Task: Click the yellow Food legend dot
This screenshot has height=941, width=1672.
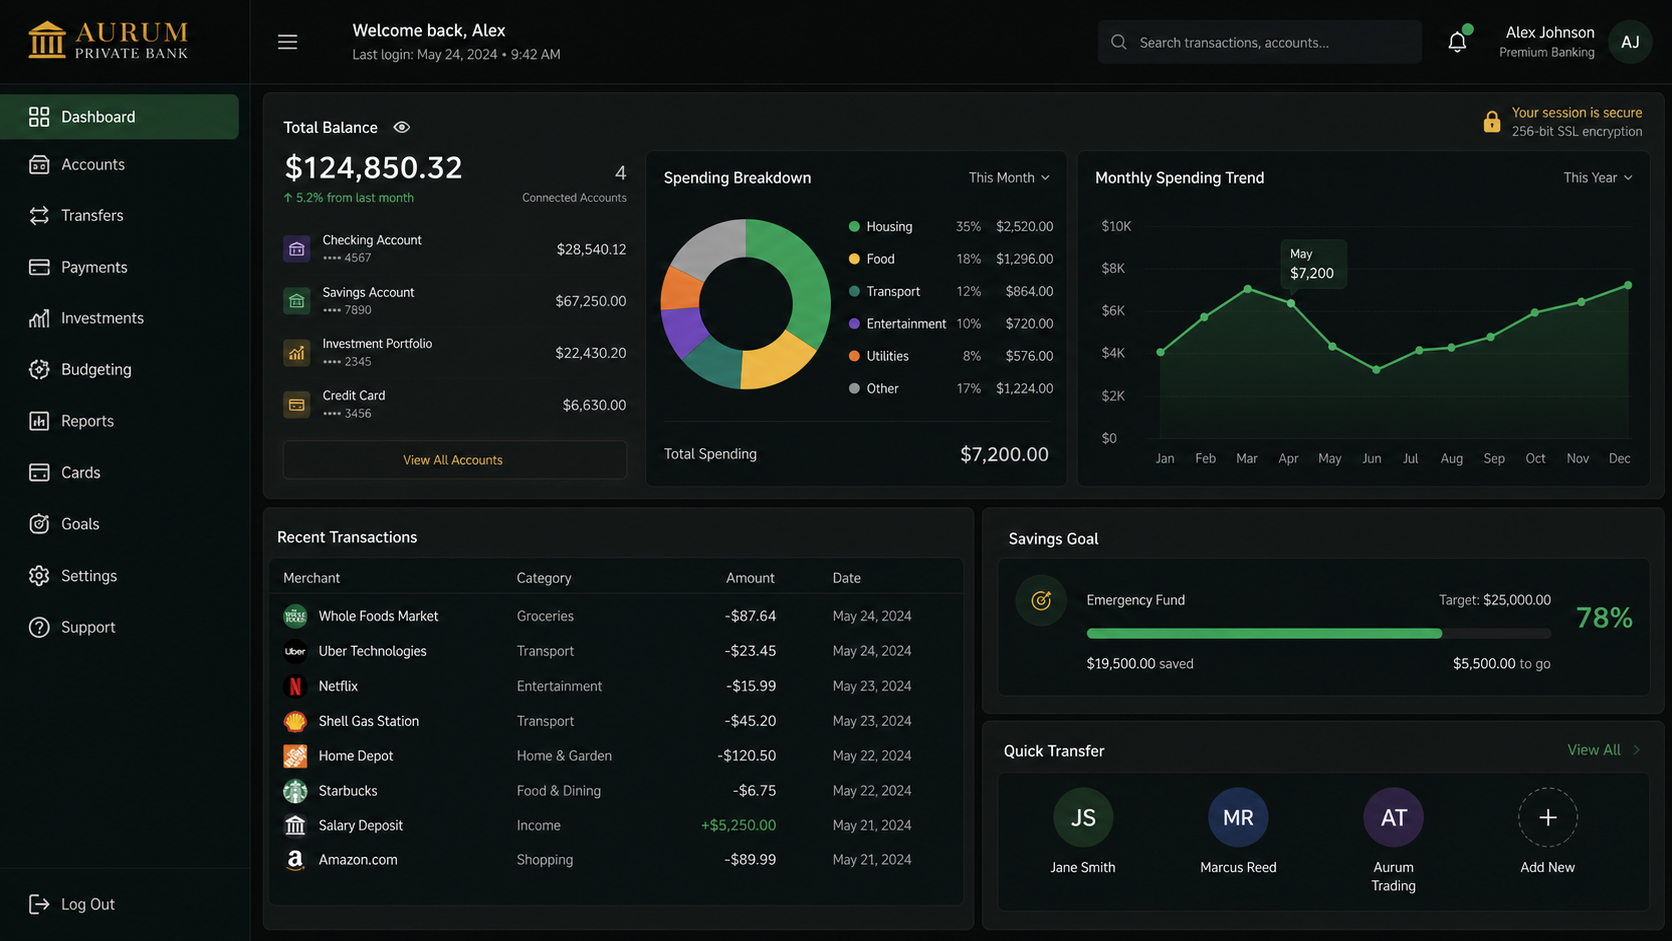Action: point(854,259)
